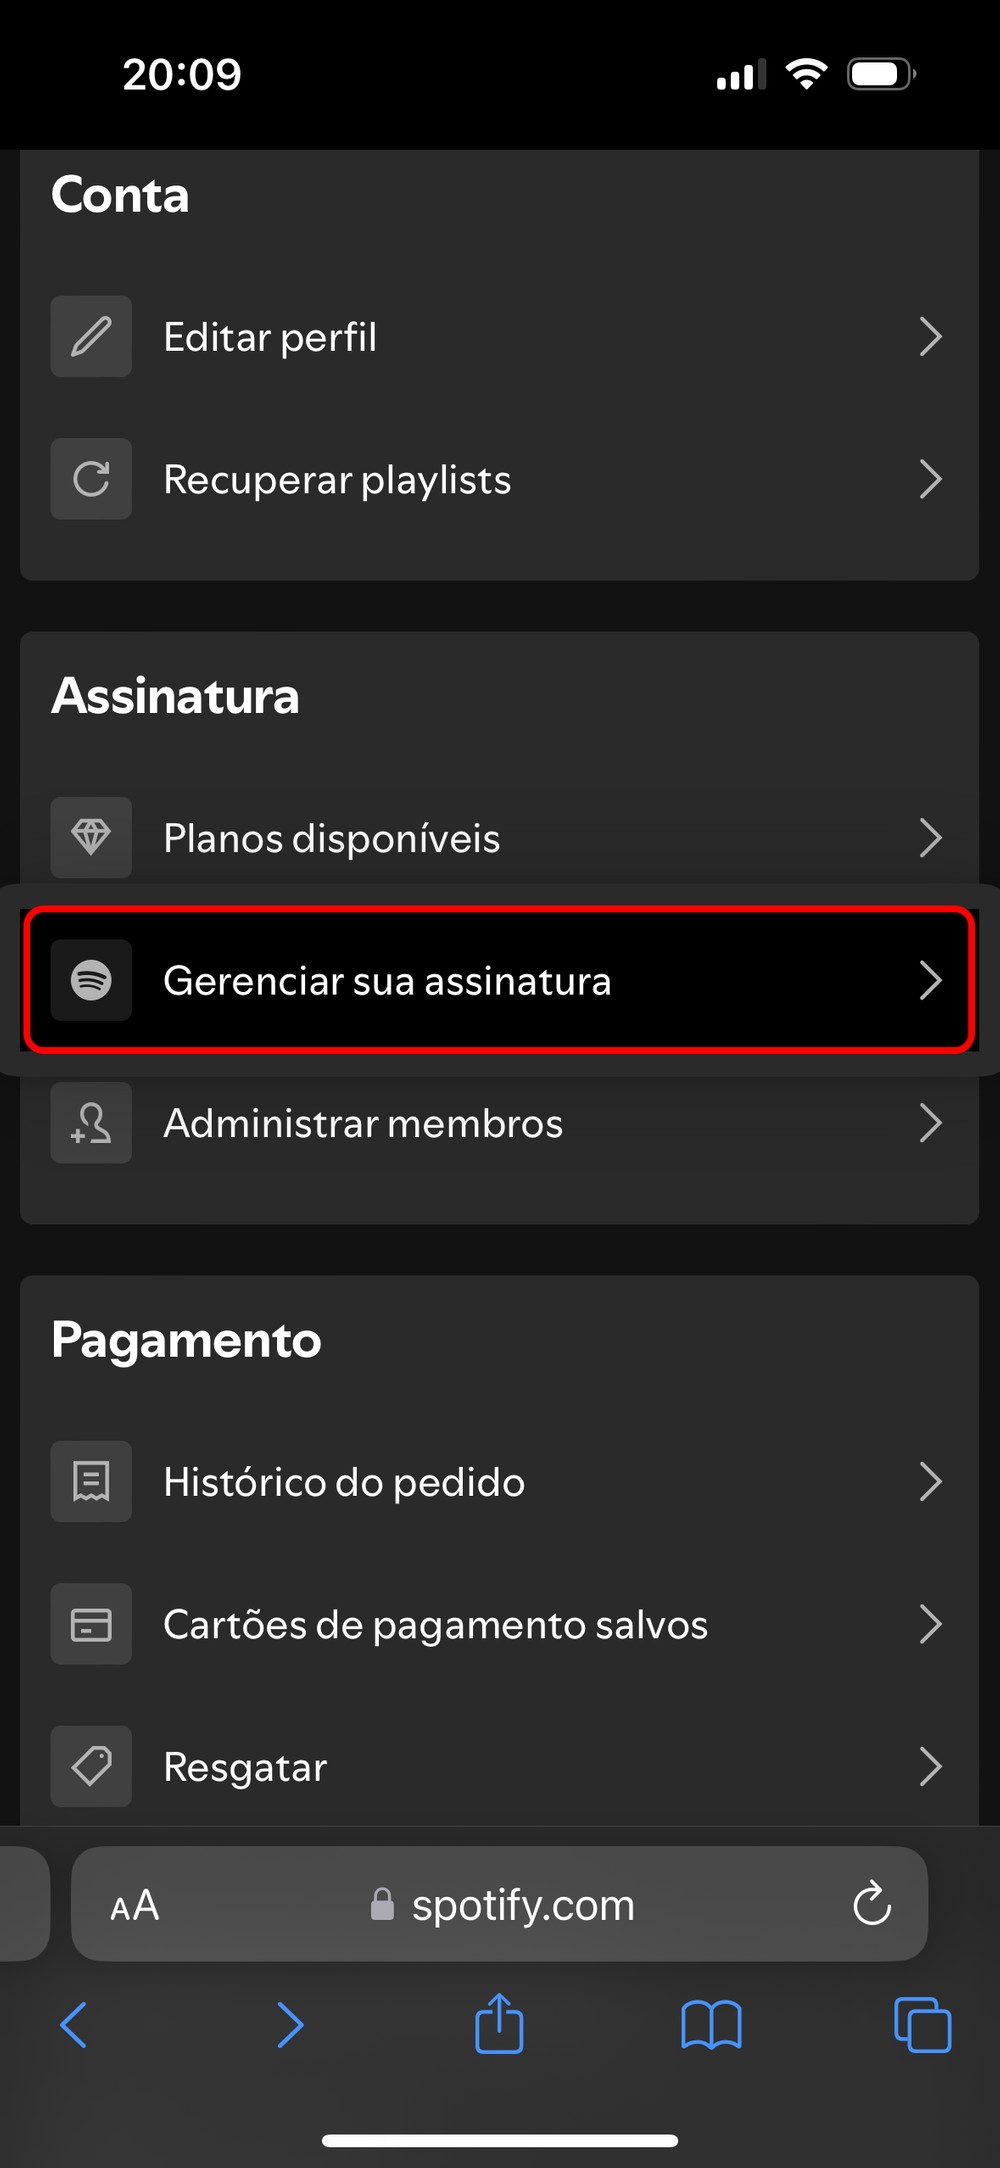Tap the card icon for saved payment cards
Viewport: 1000px width, 2168px height.
[91, 1624]
